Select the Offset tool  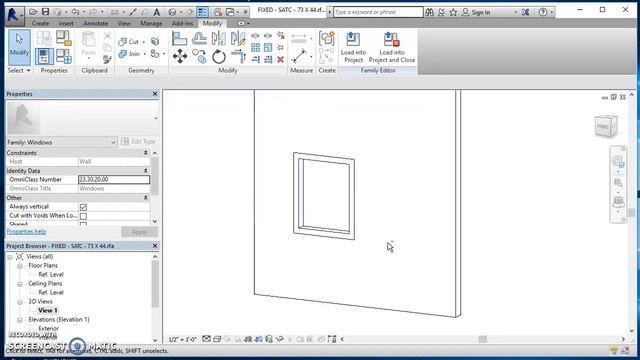tap(199, 39)
